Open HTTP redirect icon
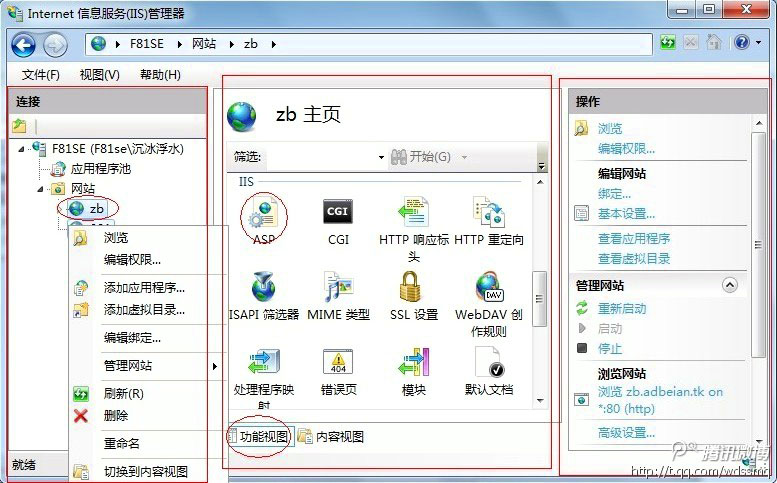This screenshot has height=483, width=777. [489, 212]
